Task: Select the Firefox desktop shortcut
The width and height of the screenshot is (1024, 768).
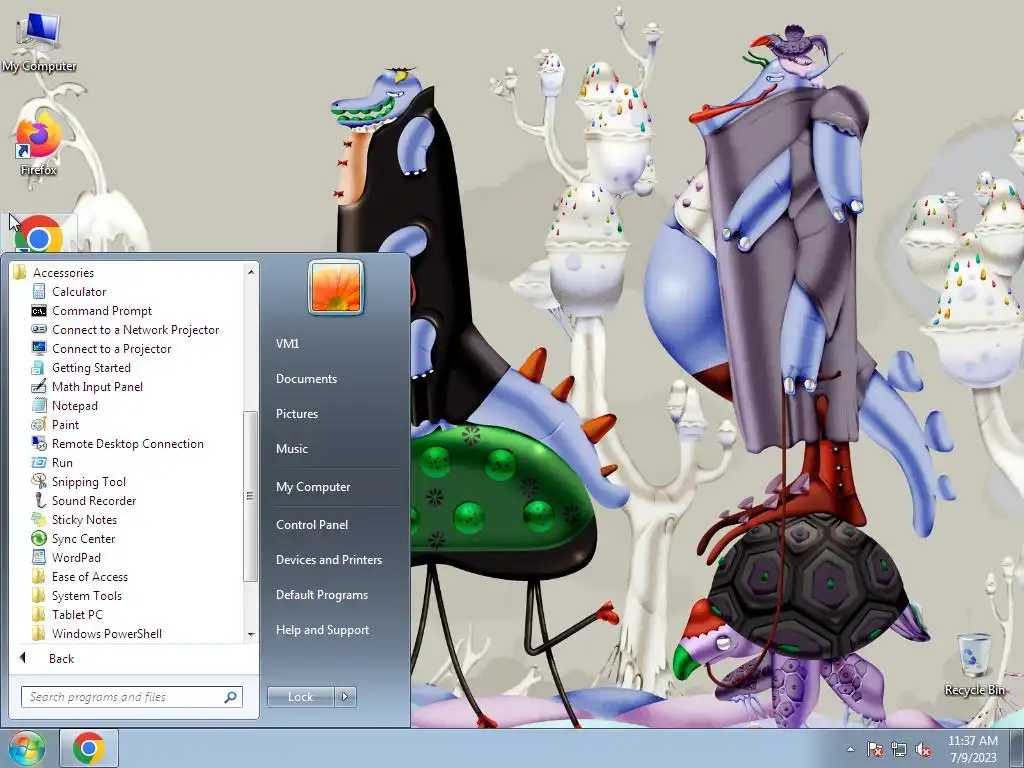Action: [39, 145]
